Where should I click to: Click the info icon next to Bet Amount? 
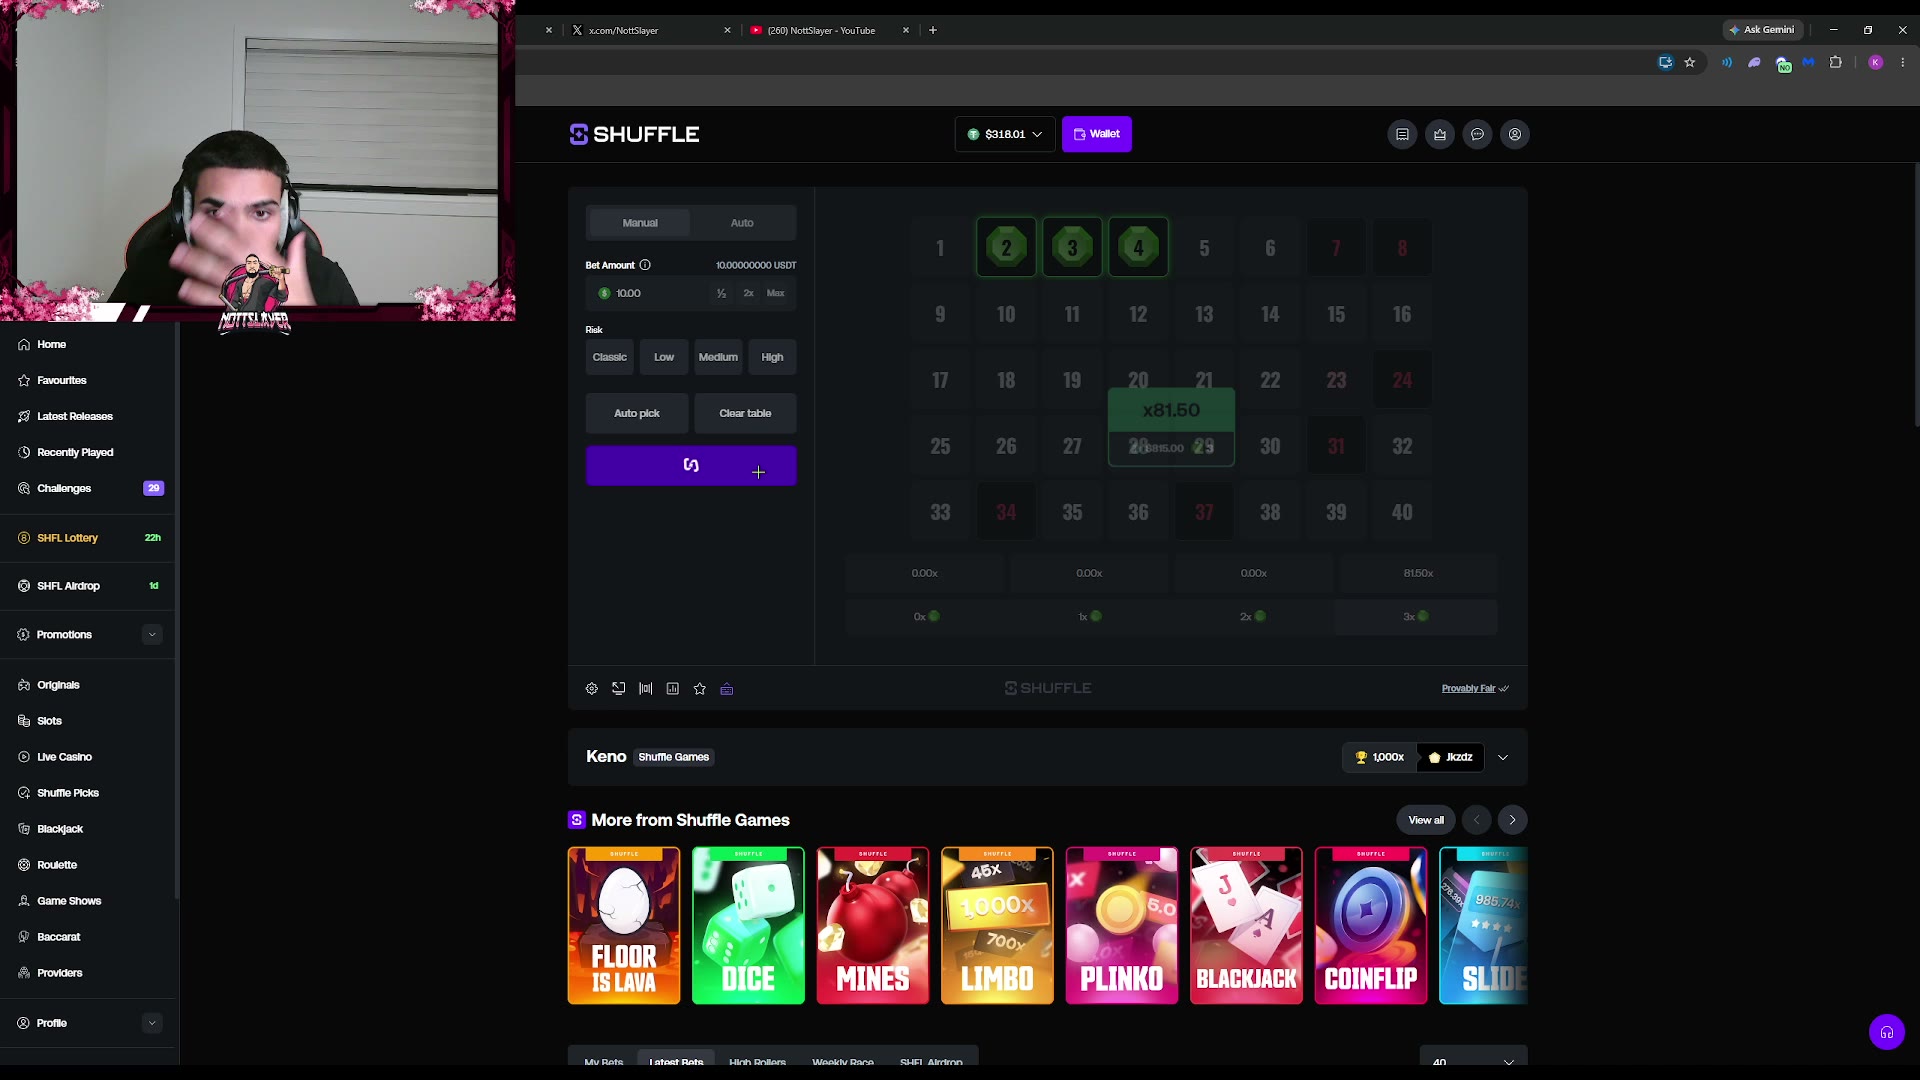(645, 265)
